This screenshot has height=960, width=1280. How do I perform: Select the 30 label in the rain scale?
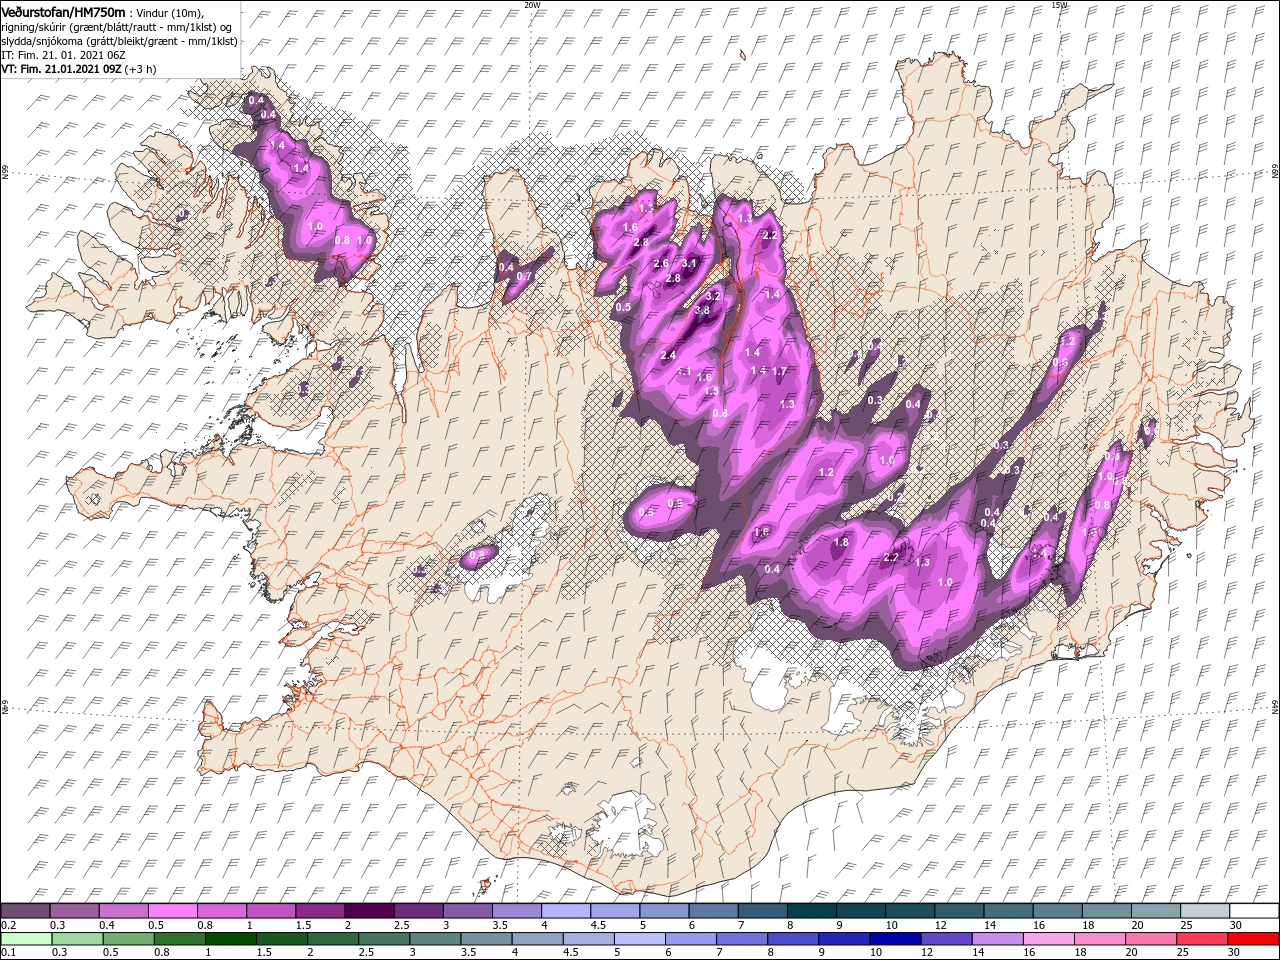tap(1235, 953)
